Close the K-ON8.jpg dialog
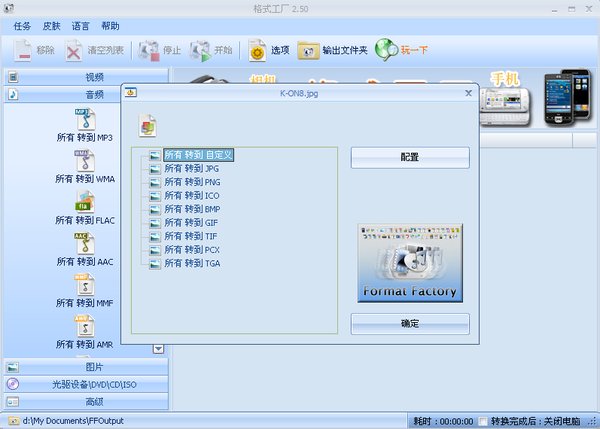 tap(468, 93)
